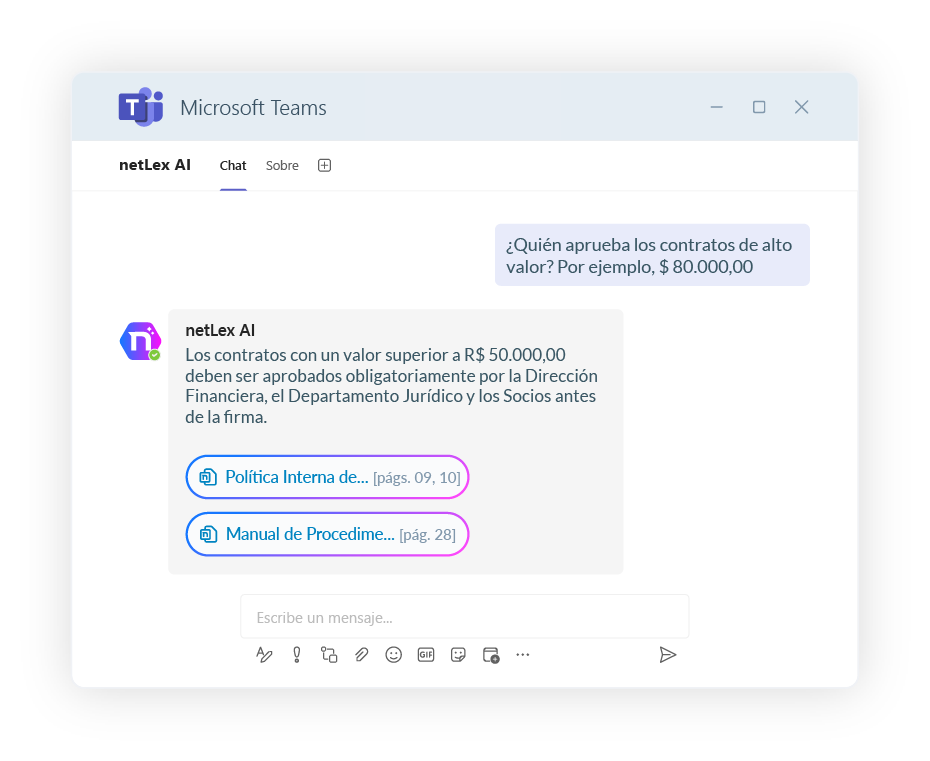930x761 pixels.
Task: Click the reply text about R$ 50.000,00 approval
Action: pos(391,386)
